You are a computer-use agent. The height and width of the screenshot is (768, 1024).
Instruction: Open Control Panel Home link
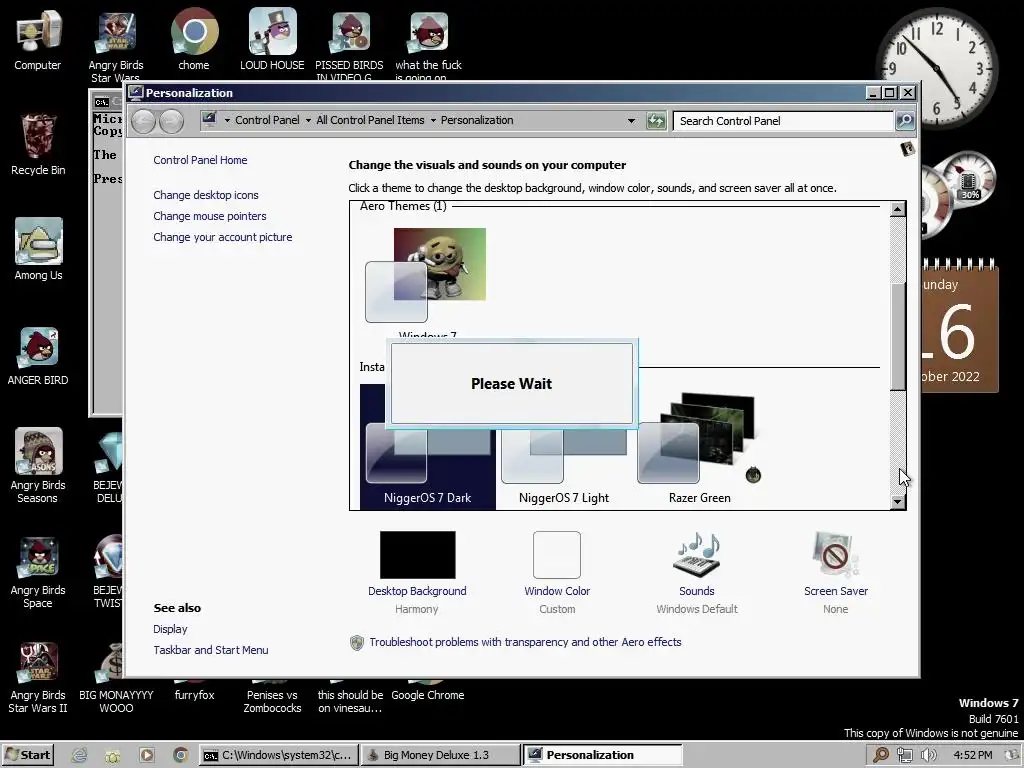(200, 160)
